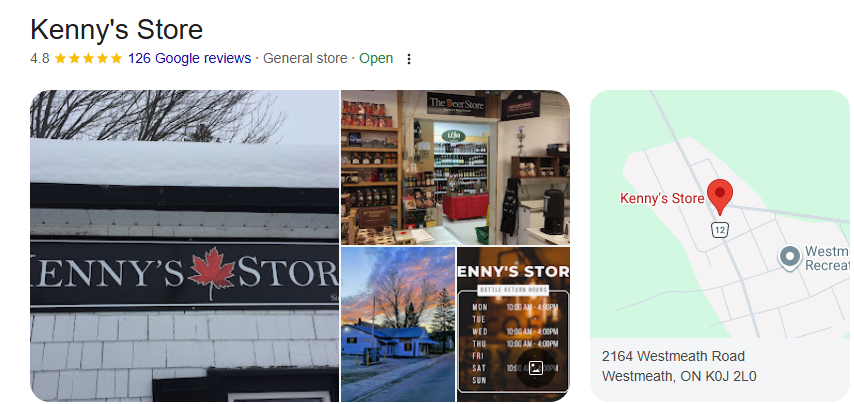Click the 4.8 rating number
Image resolution: width=854 pixels, height=404 pixels.
coord(40,58)
